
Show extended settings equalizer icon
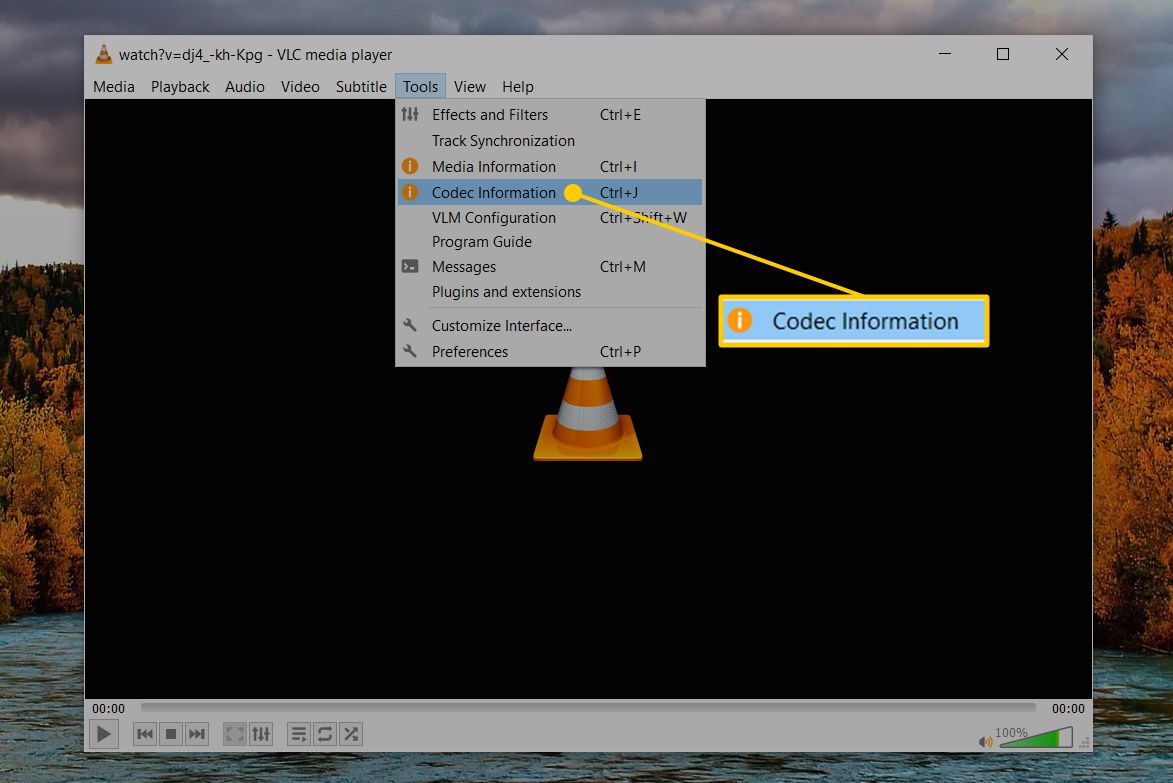point(261,734)
